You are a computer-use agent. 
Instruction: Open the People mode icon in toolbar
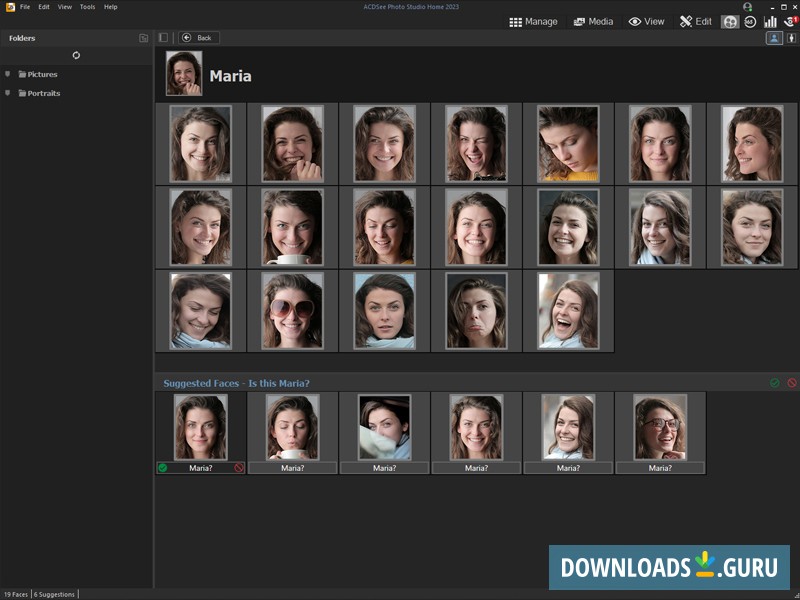coord(731,21)
